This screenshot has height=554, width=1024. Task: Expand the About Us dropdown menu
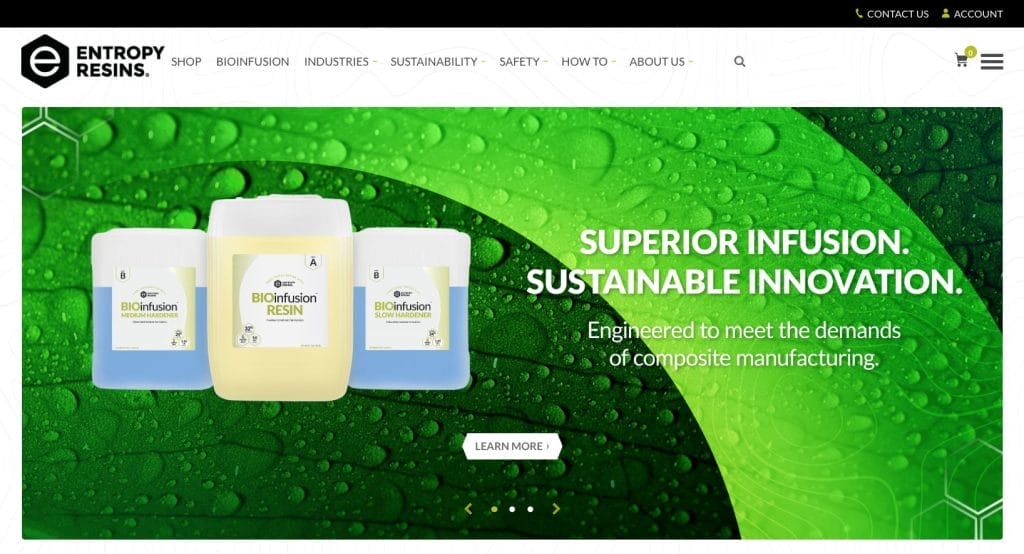tap(661, 61)
